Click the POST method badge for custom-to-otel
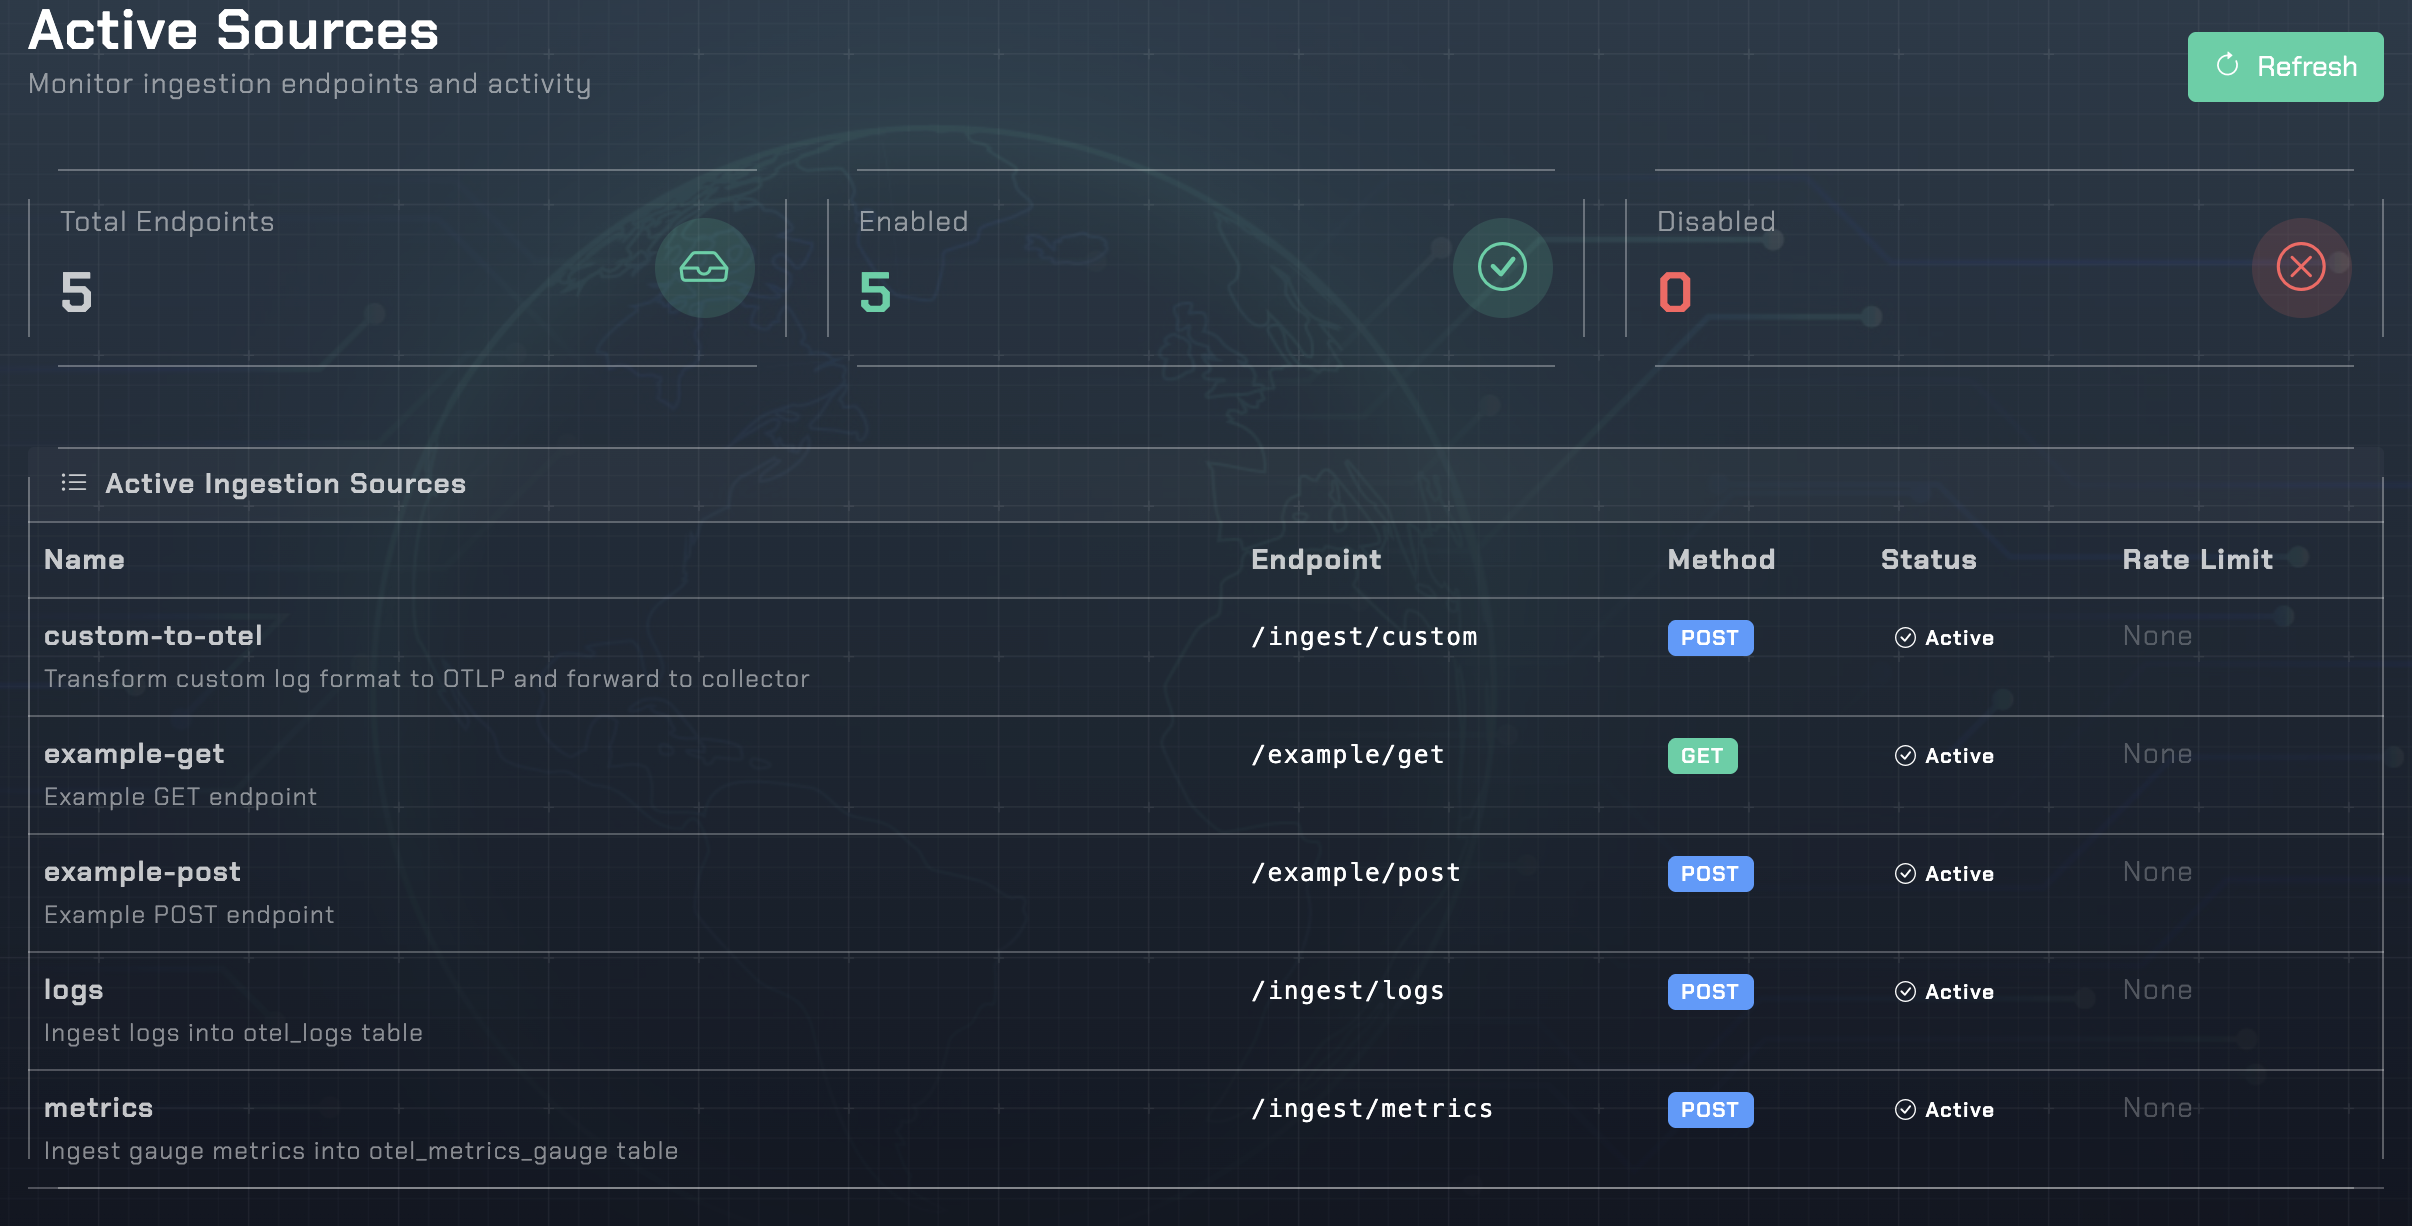2412x1226 pixels. (1710, 637)
